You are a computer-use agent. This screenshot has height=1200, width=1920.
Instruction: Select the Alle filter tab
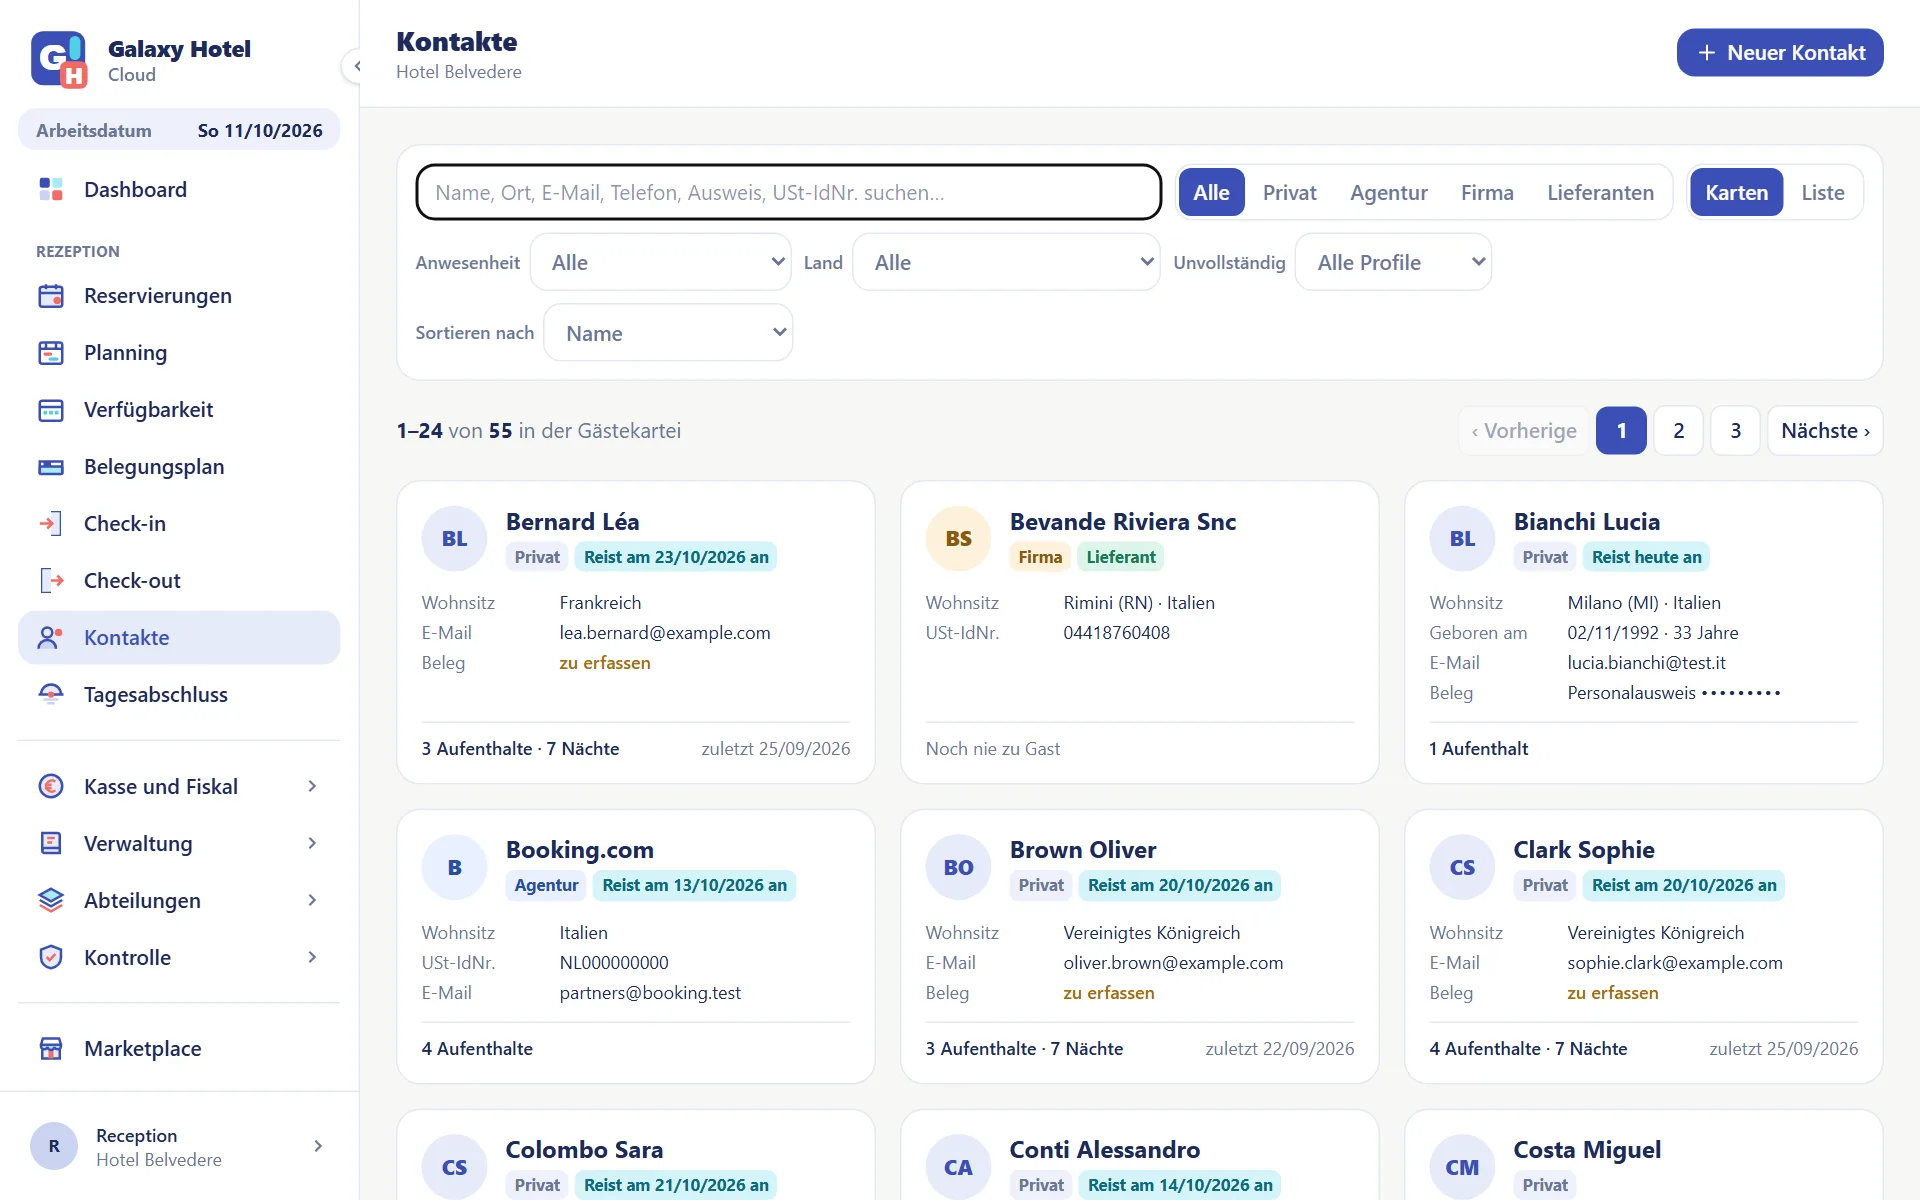click(x=1211, y=192)
